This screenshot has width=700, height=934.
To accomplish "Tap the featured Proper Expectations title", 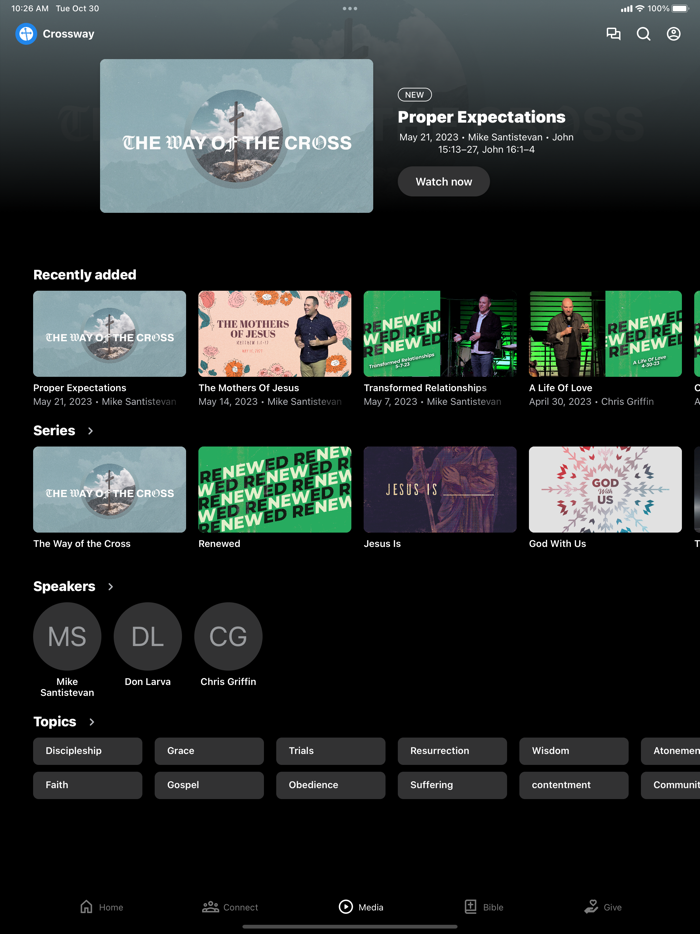I will (481, 117).
